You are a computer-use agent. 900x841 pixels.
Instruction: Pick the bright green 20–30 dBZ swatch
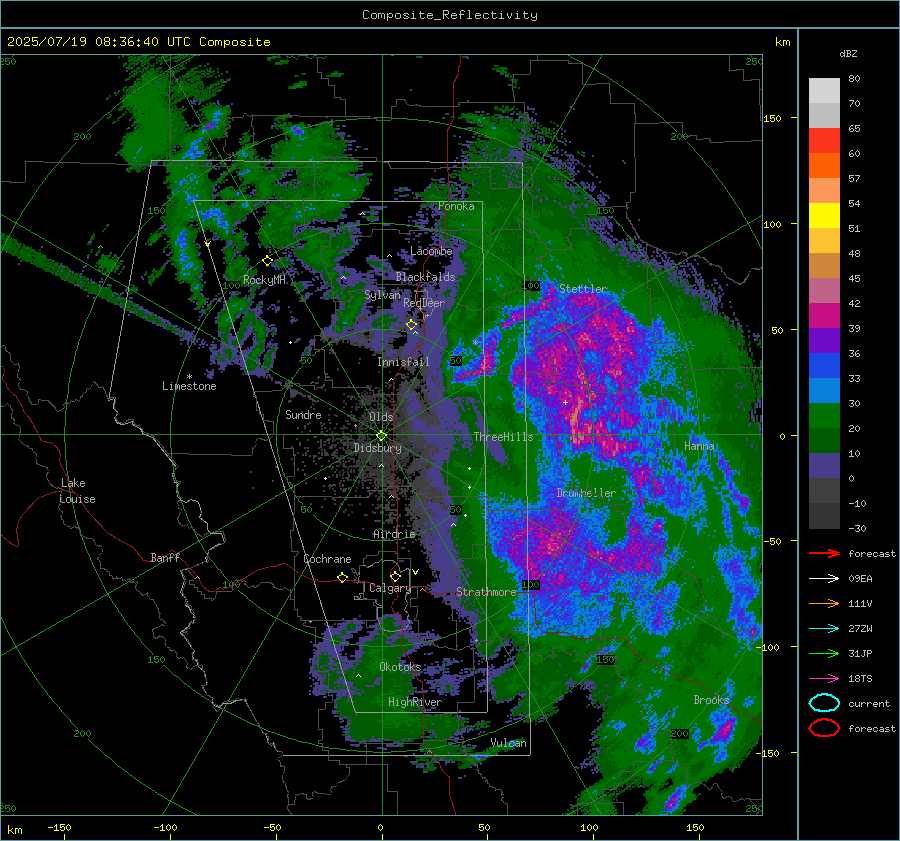(x=824, y=415)
